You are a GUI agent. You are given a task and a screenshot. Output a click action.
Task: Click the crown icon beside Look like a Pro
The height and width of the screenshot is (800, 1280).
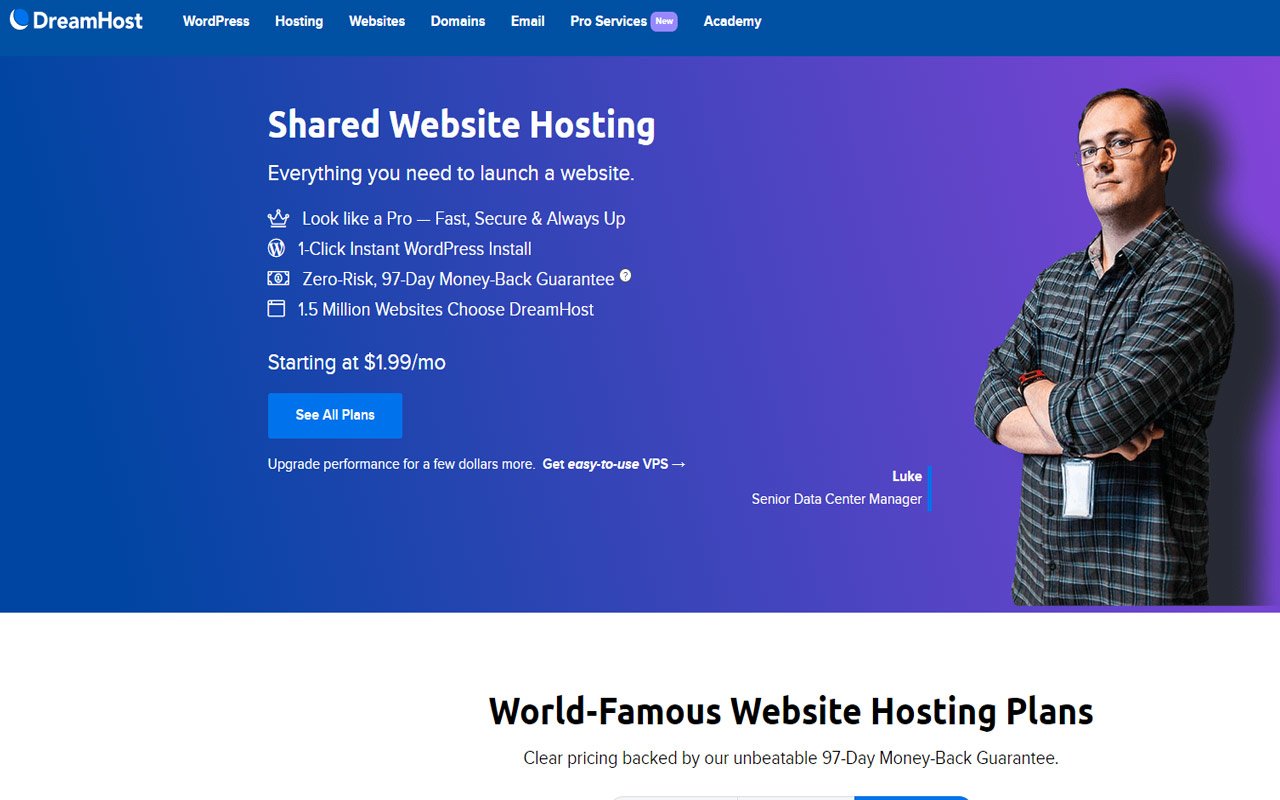click(278, 218)
